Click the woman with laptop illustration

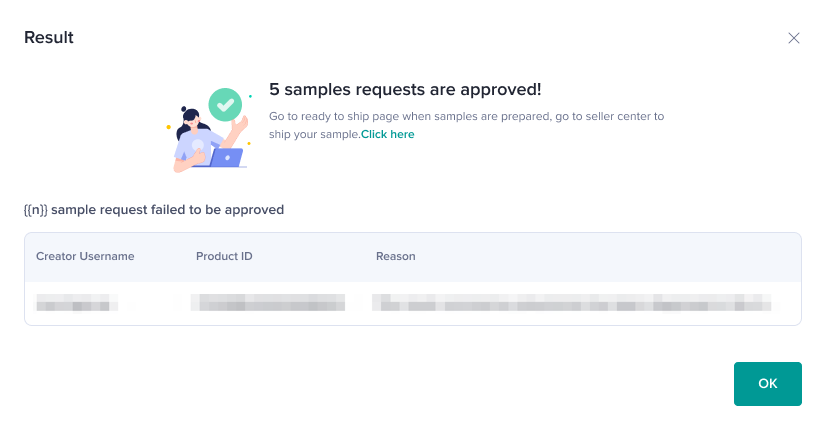point(200,135)
